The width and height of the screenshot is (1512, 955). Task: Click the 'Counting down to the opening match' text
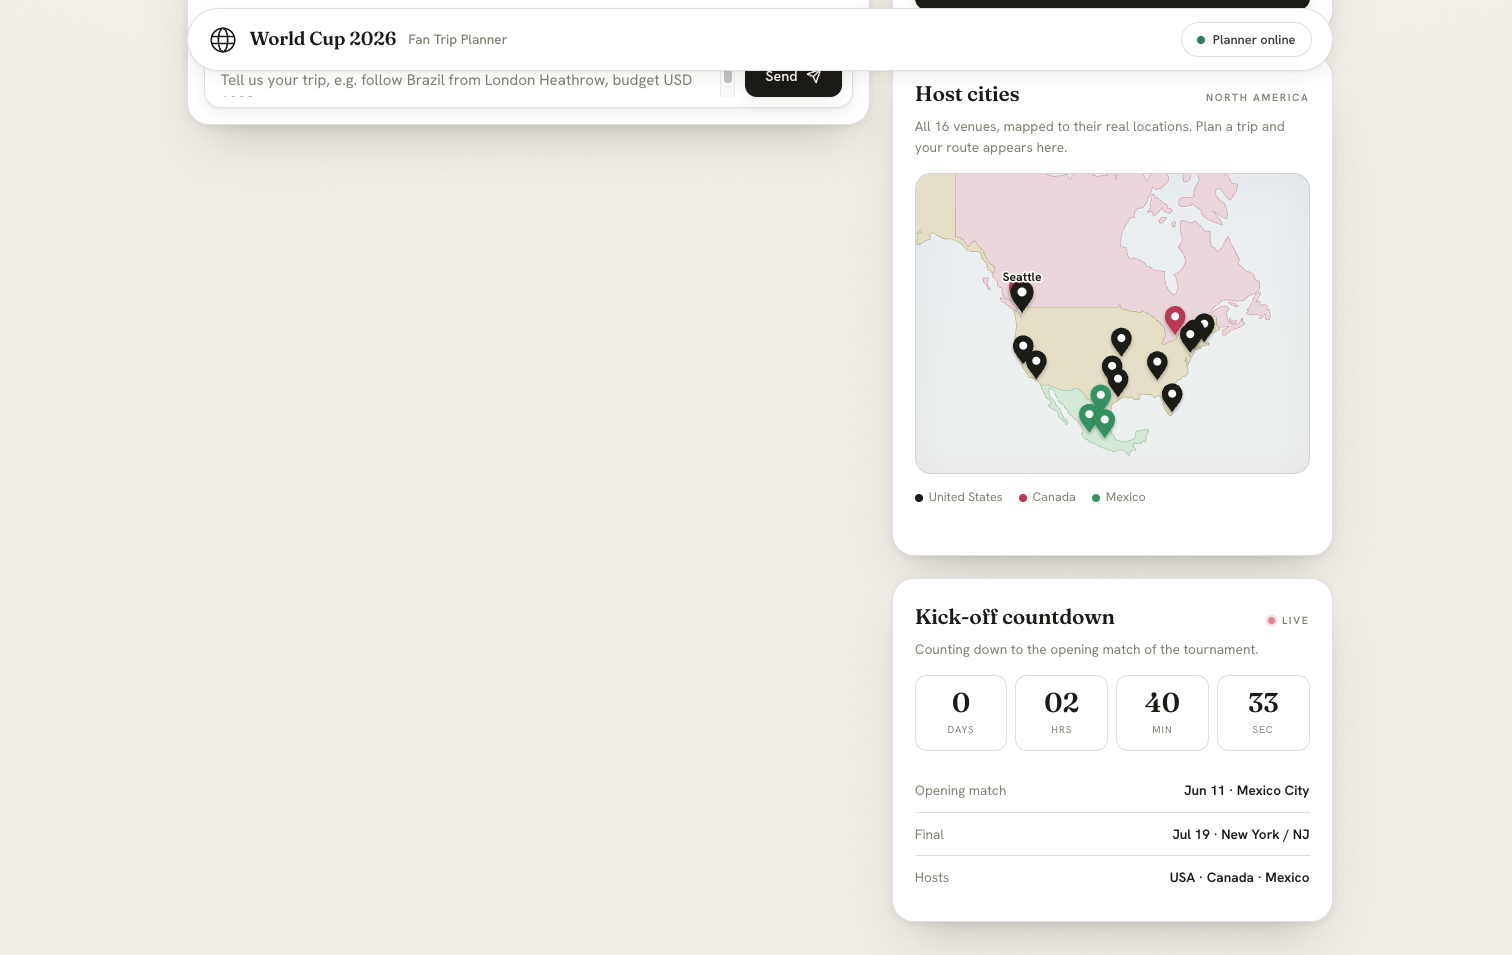(1086, 650)
